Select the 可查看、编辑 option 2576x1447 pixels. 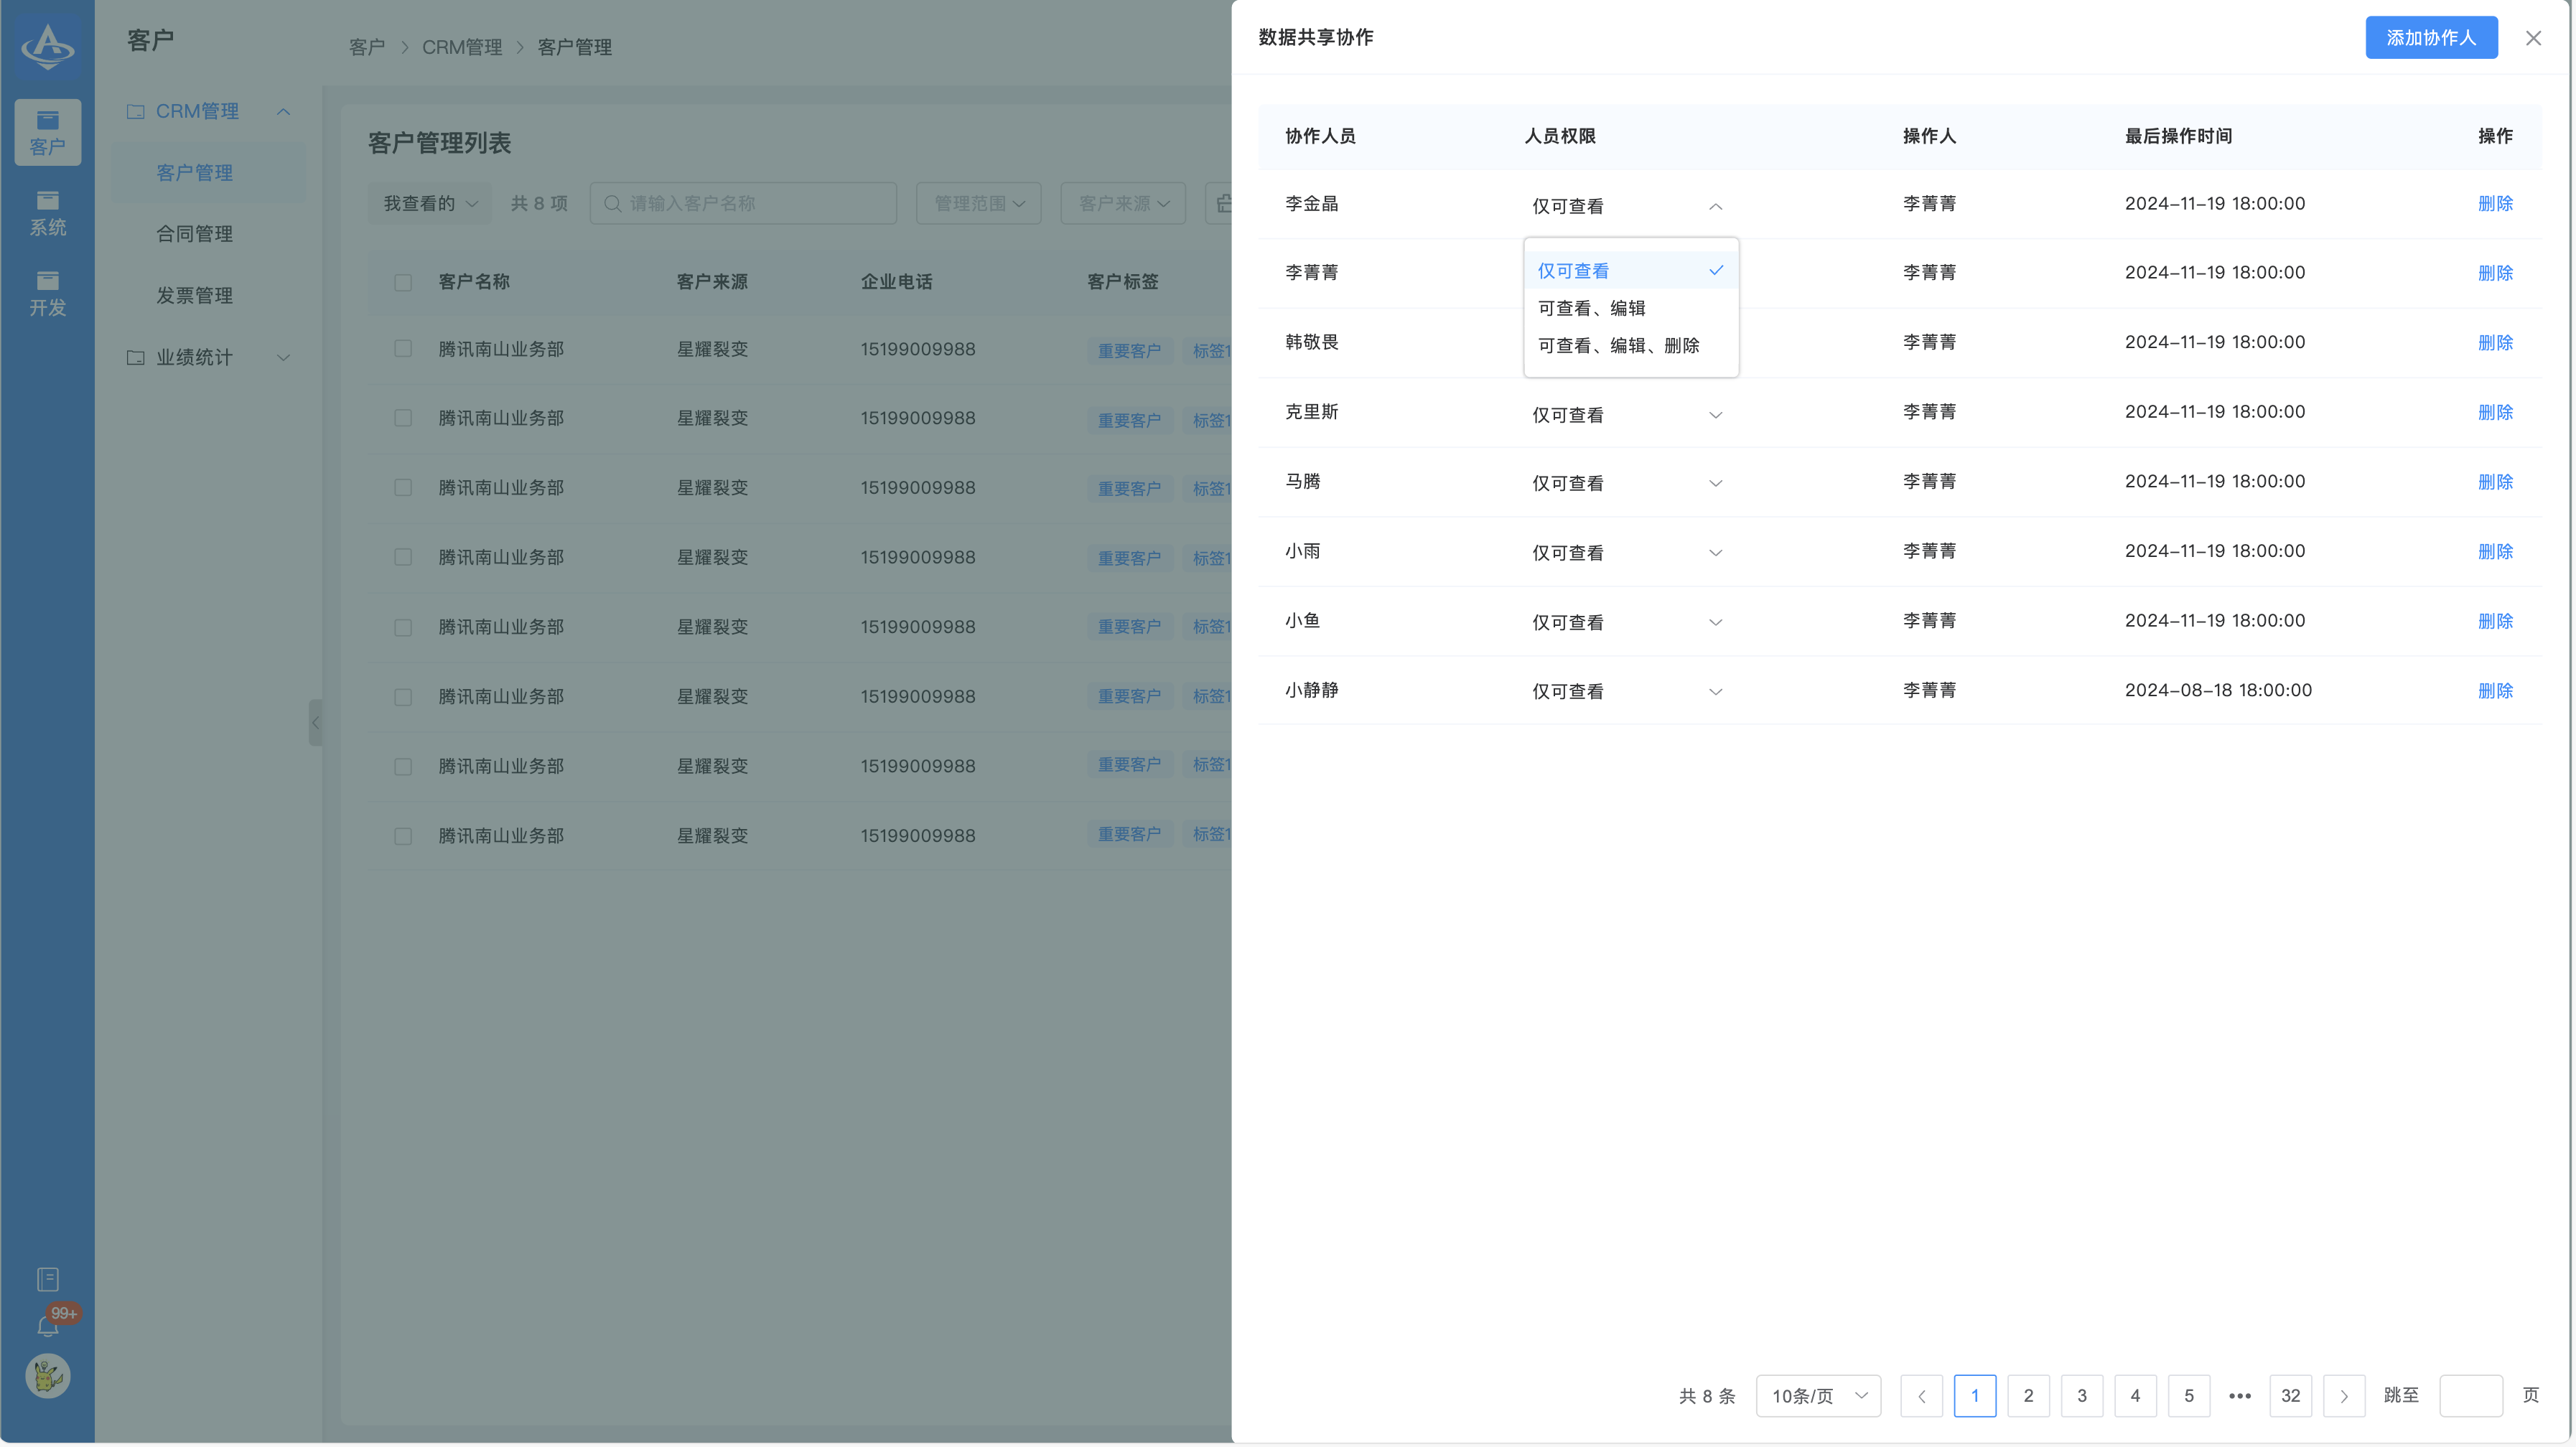point(1591,308)
